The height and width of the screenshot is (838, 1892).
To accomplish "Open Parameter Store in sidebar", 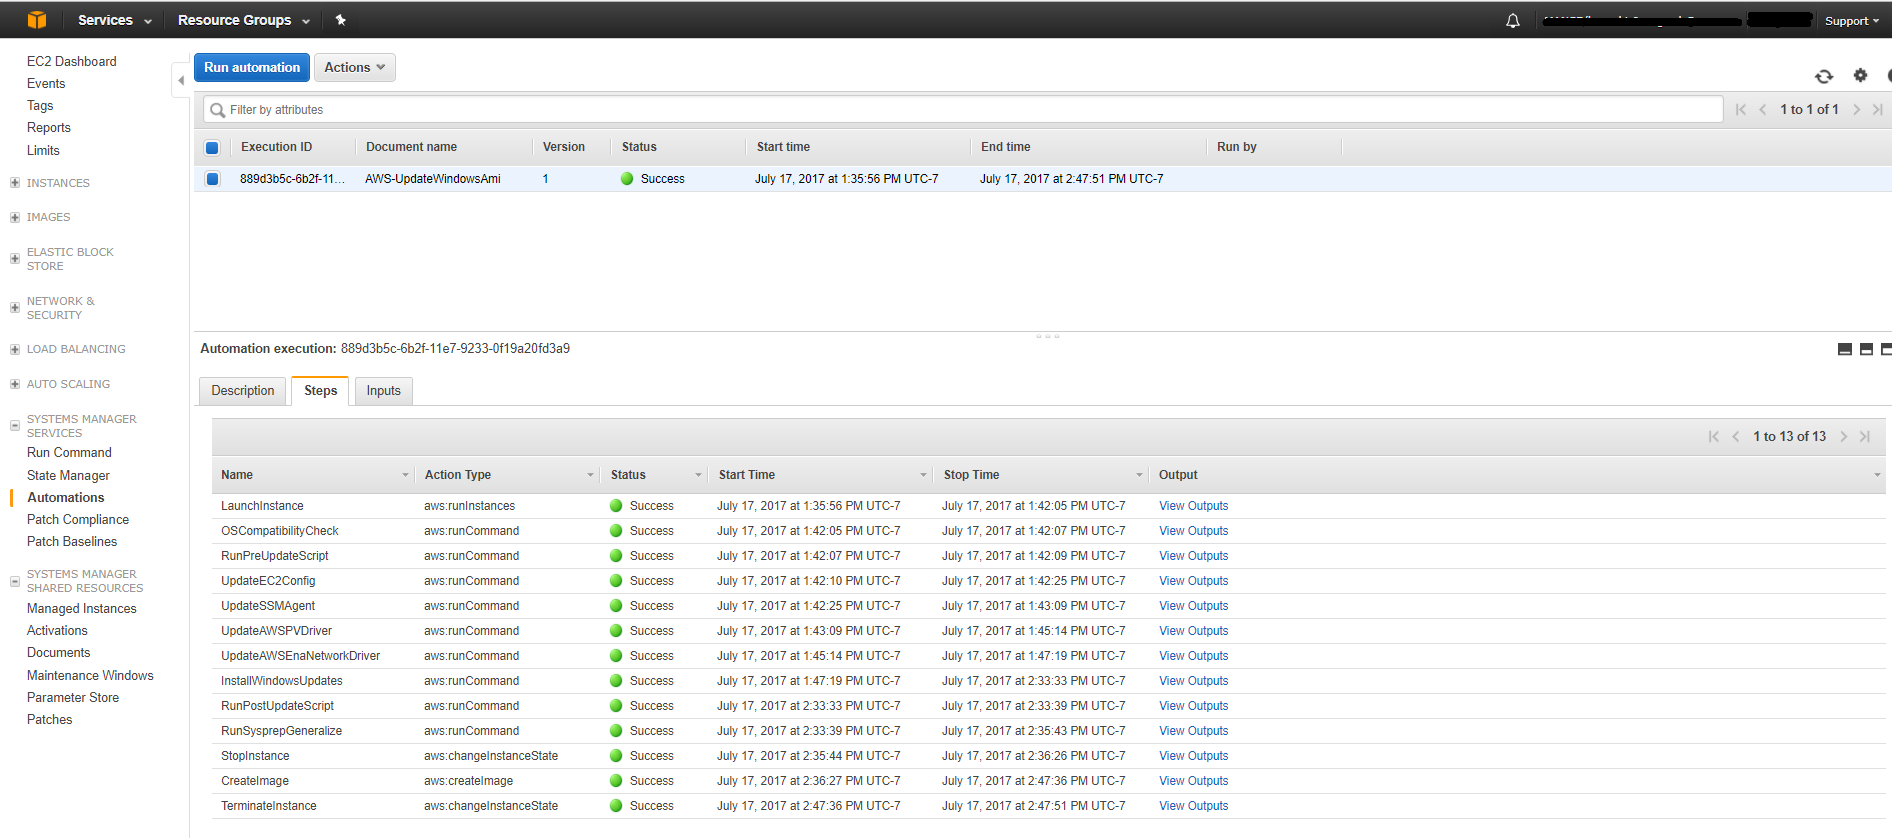I will tap(73, 698).
